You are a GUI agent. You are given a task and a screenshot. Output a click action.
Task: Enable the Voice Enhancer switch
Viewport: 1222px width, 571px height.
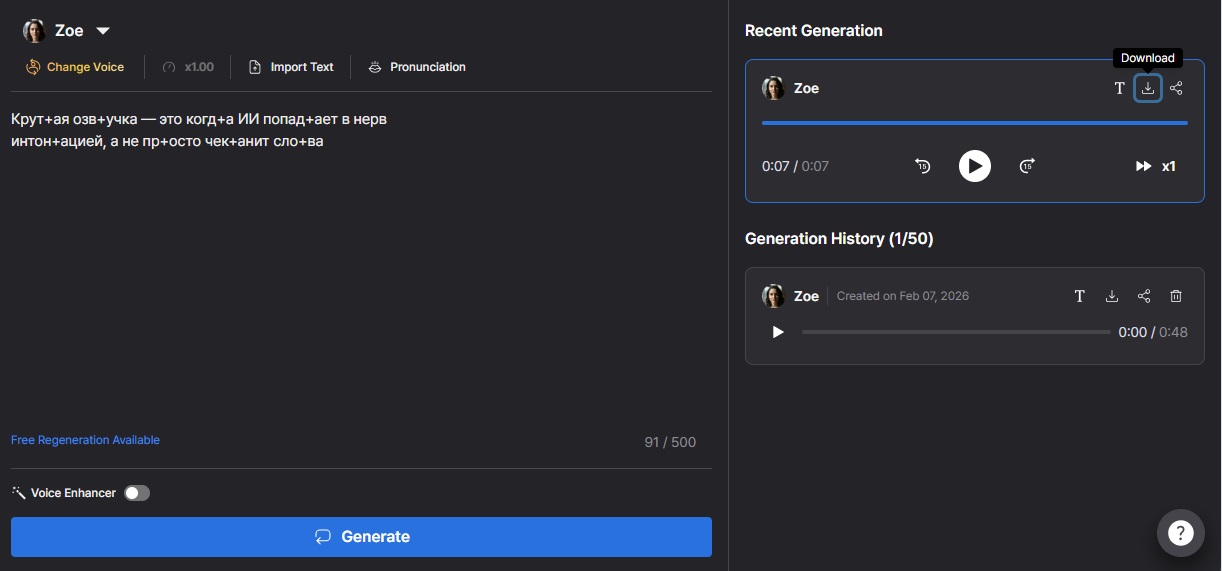[x=137, y=493]
